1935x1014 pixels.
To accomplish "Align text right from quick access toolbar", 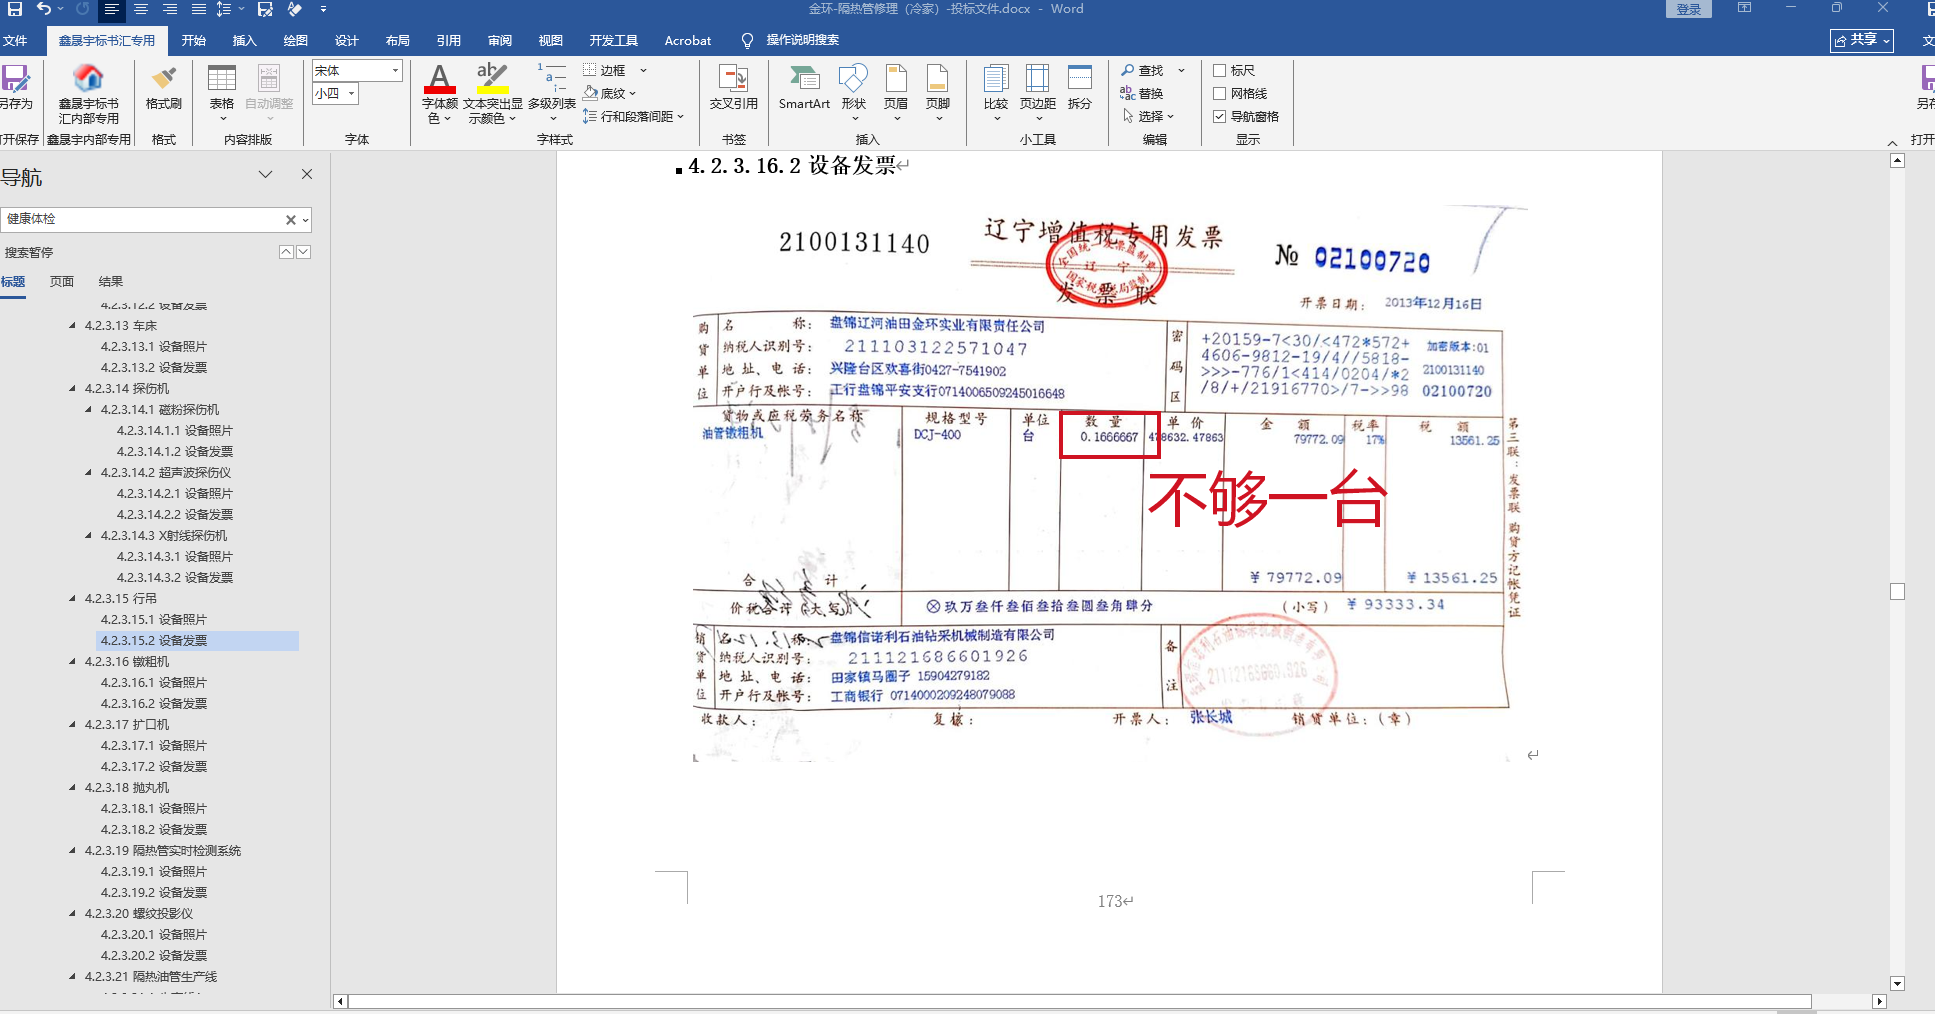I will (x=169, y=9).
